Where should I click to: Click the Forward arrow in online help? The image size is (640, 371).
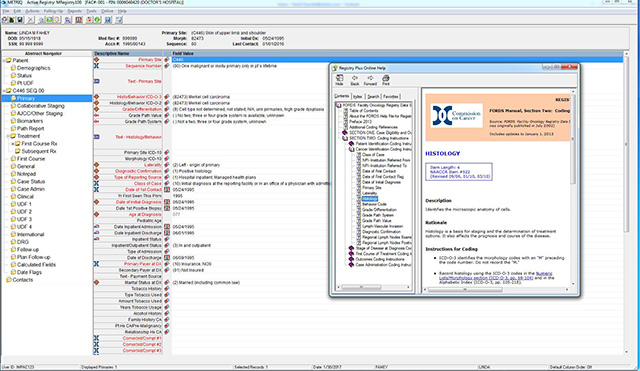pos(370,78)
